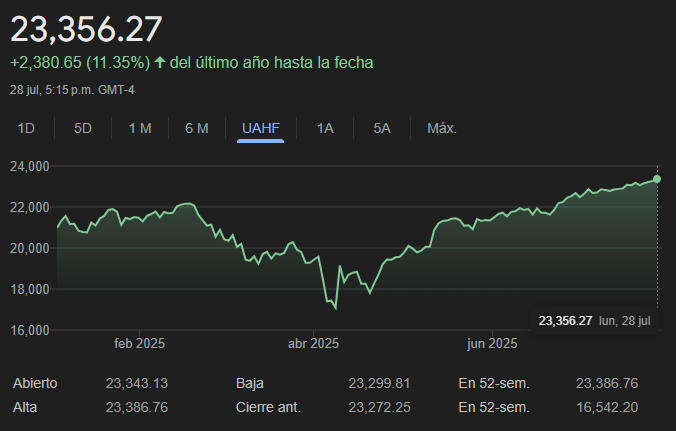This screenshot has height=431, width=676.
Task: Click the 16,000 axis label
Action: pos(30,331)
